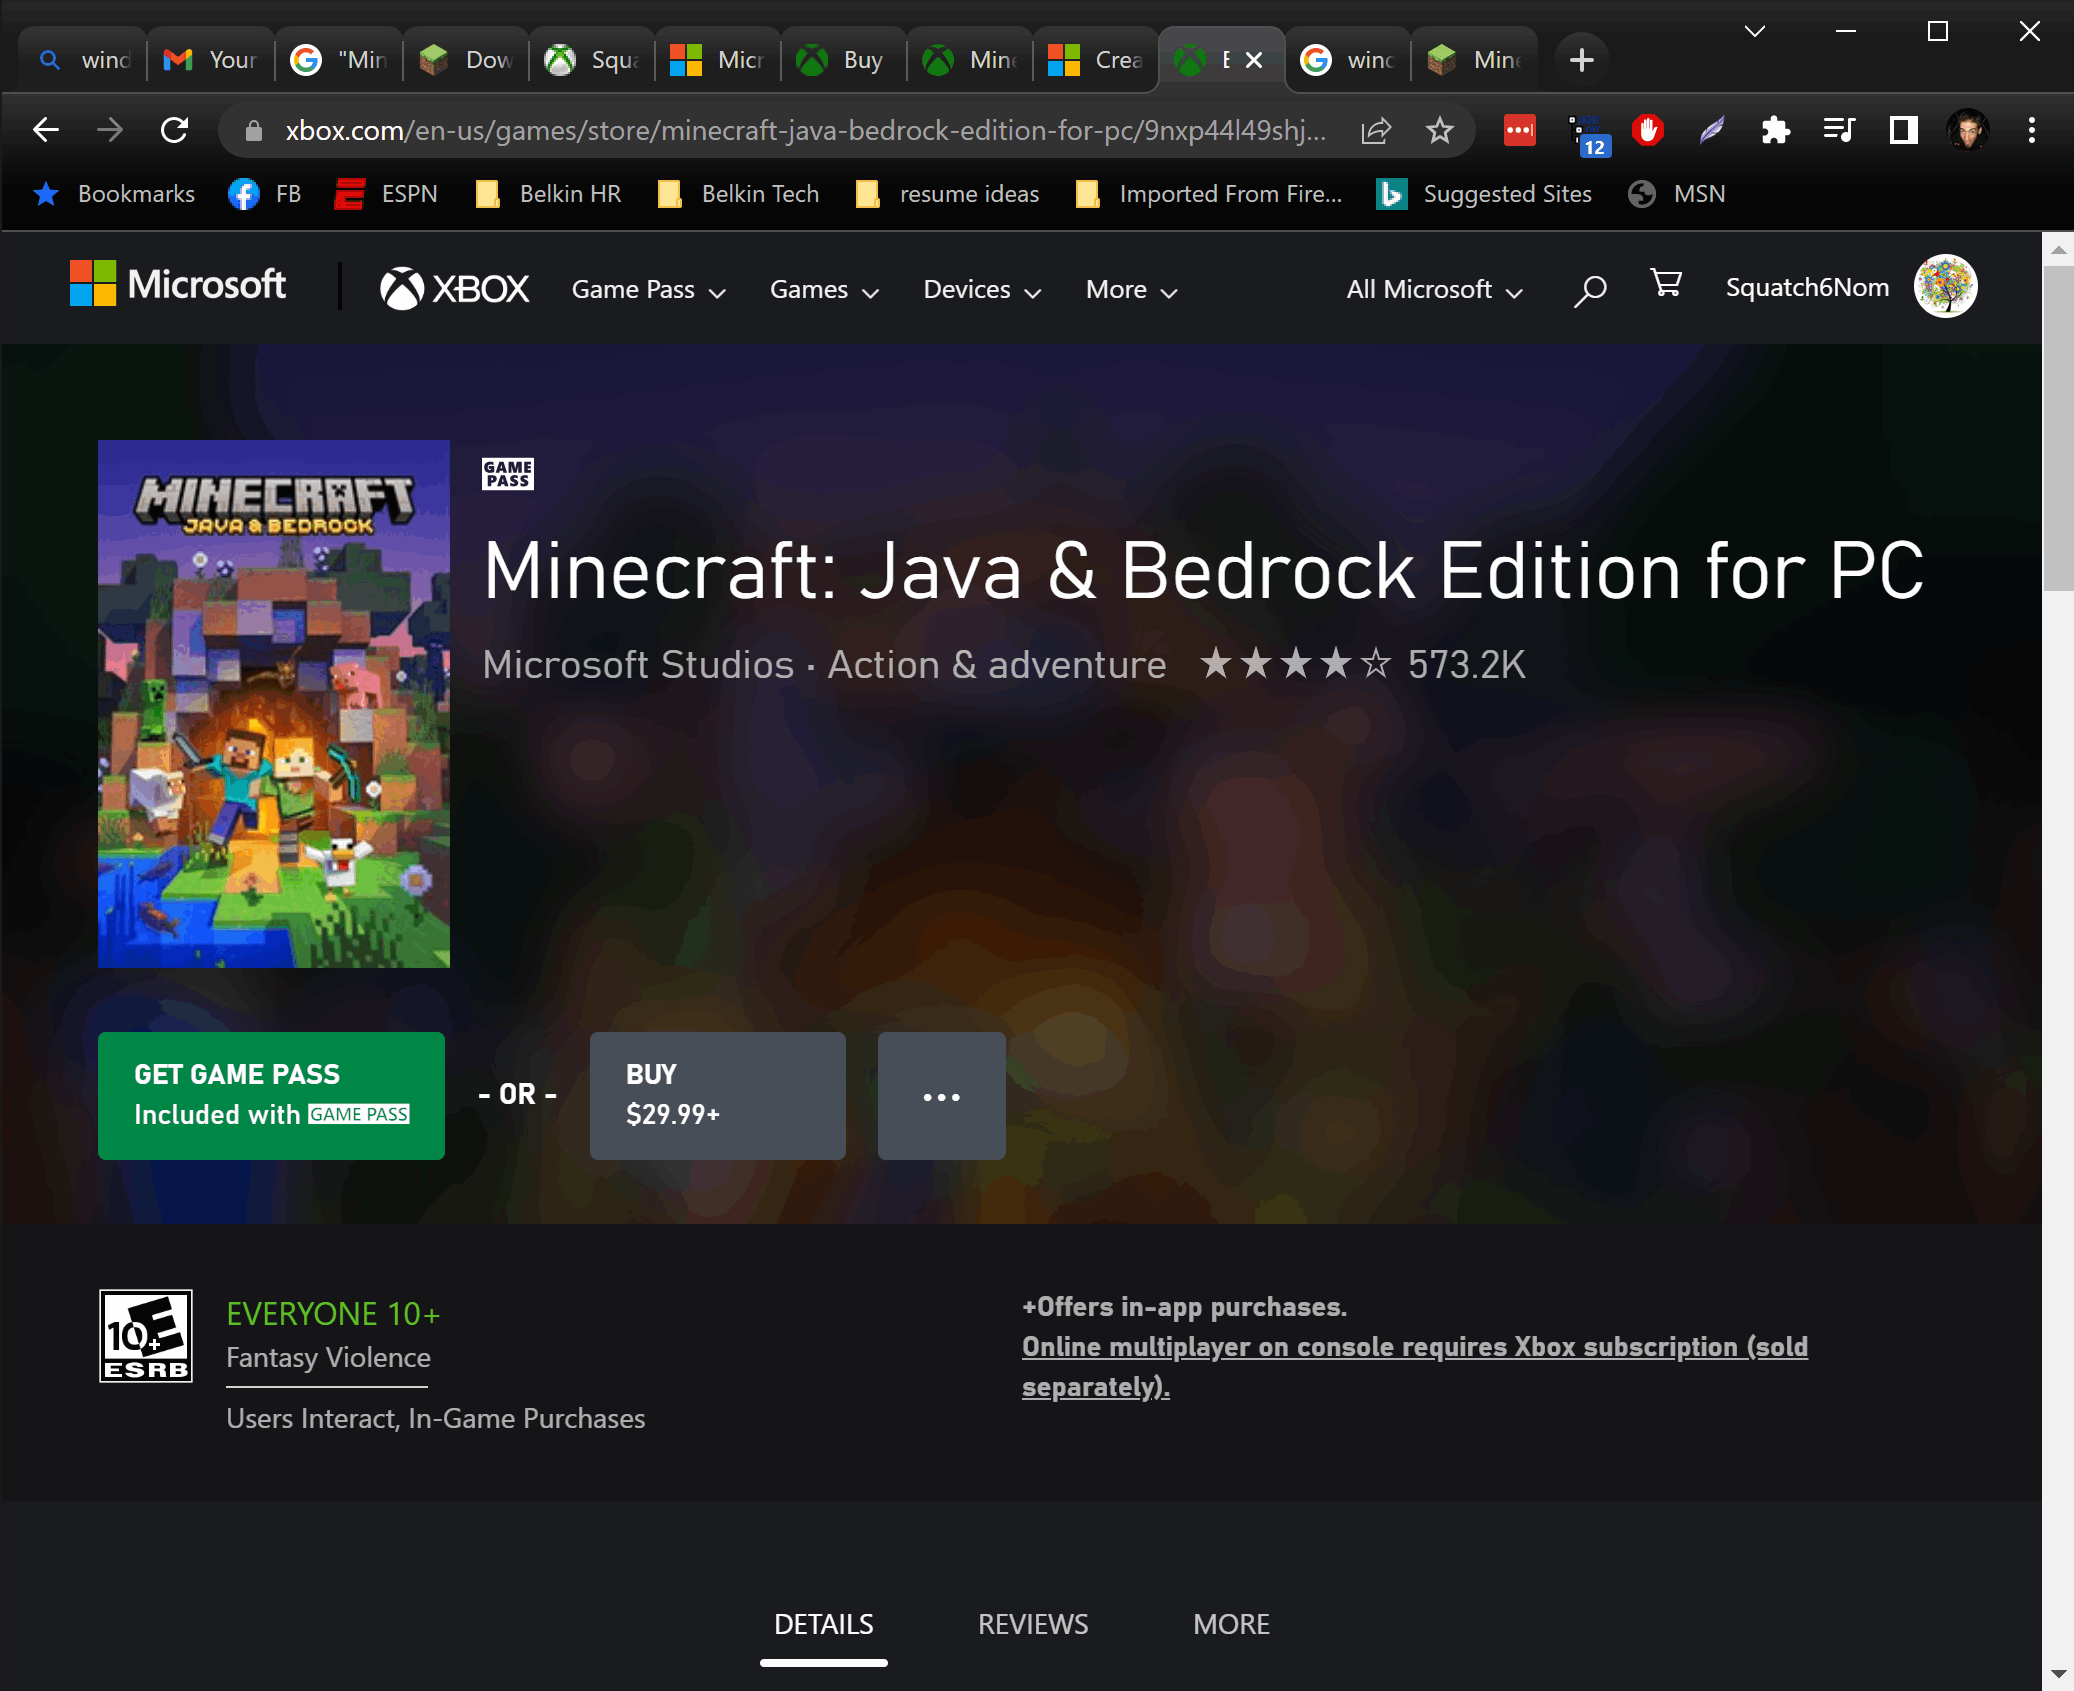Click the Microsoft logo
2074x1691 pixels.
(177, 285)
